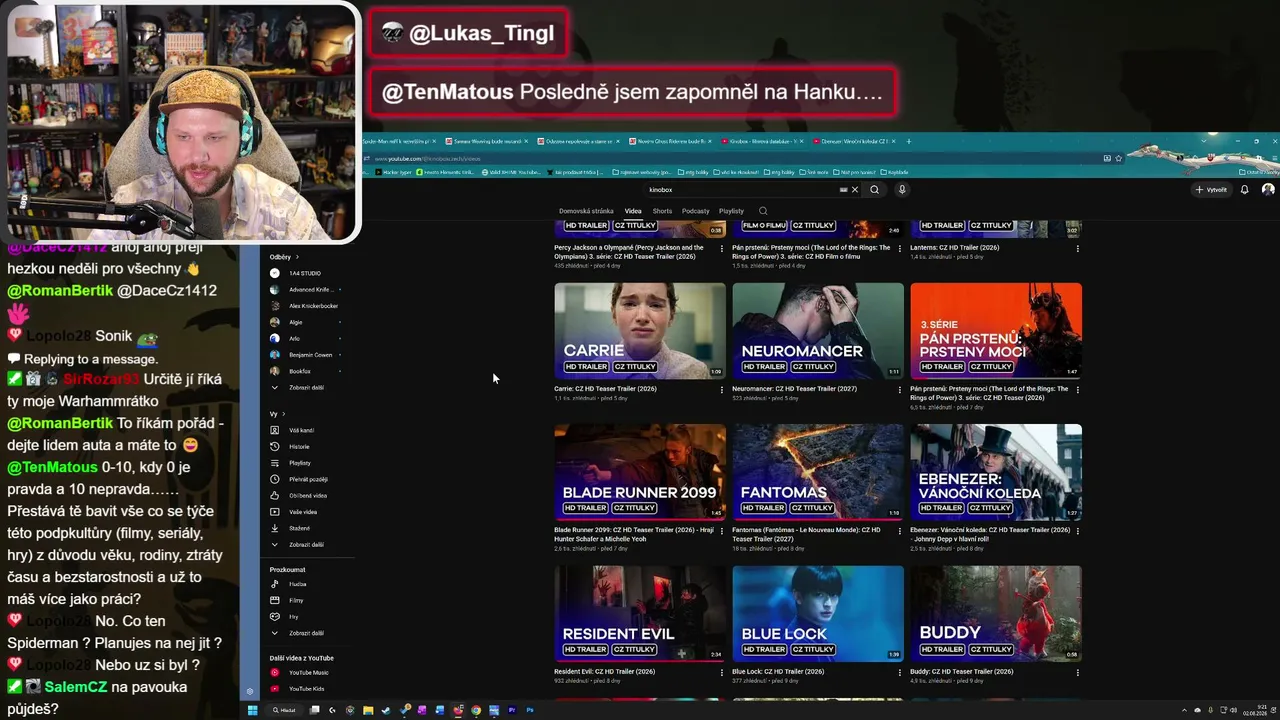The image size is (1280, 720).
Task: Open Filmy under Prozkoumat
Action: pyautogui.click(x=296, y=600)
